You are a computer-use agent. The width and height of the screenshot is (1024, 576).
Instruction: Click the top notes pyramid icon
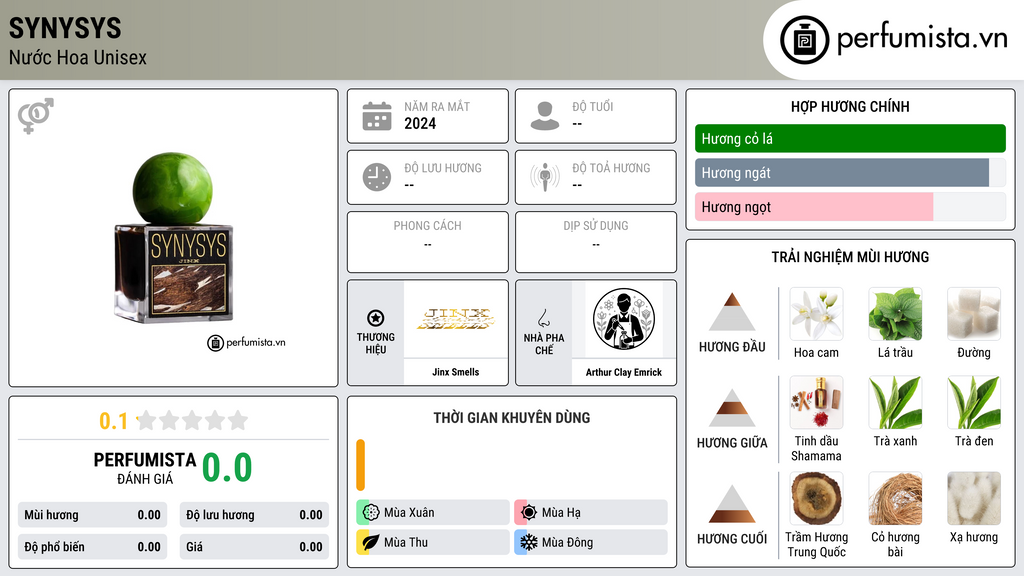click(732, 312)
